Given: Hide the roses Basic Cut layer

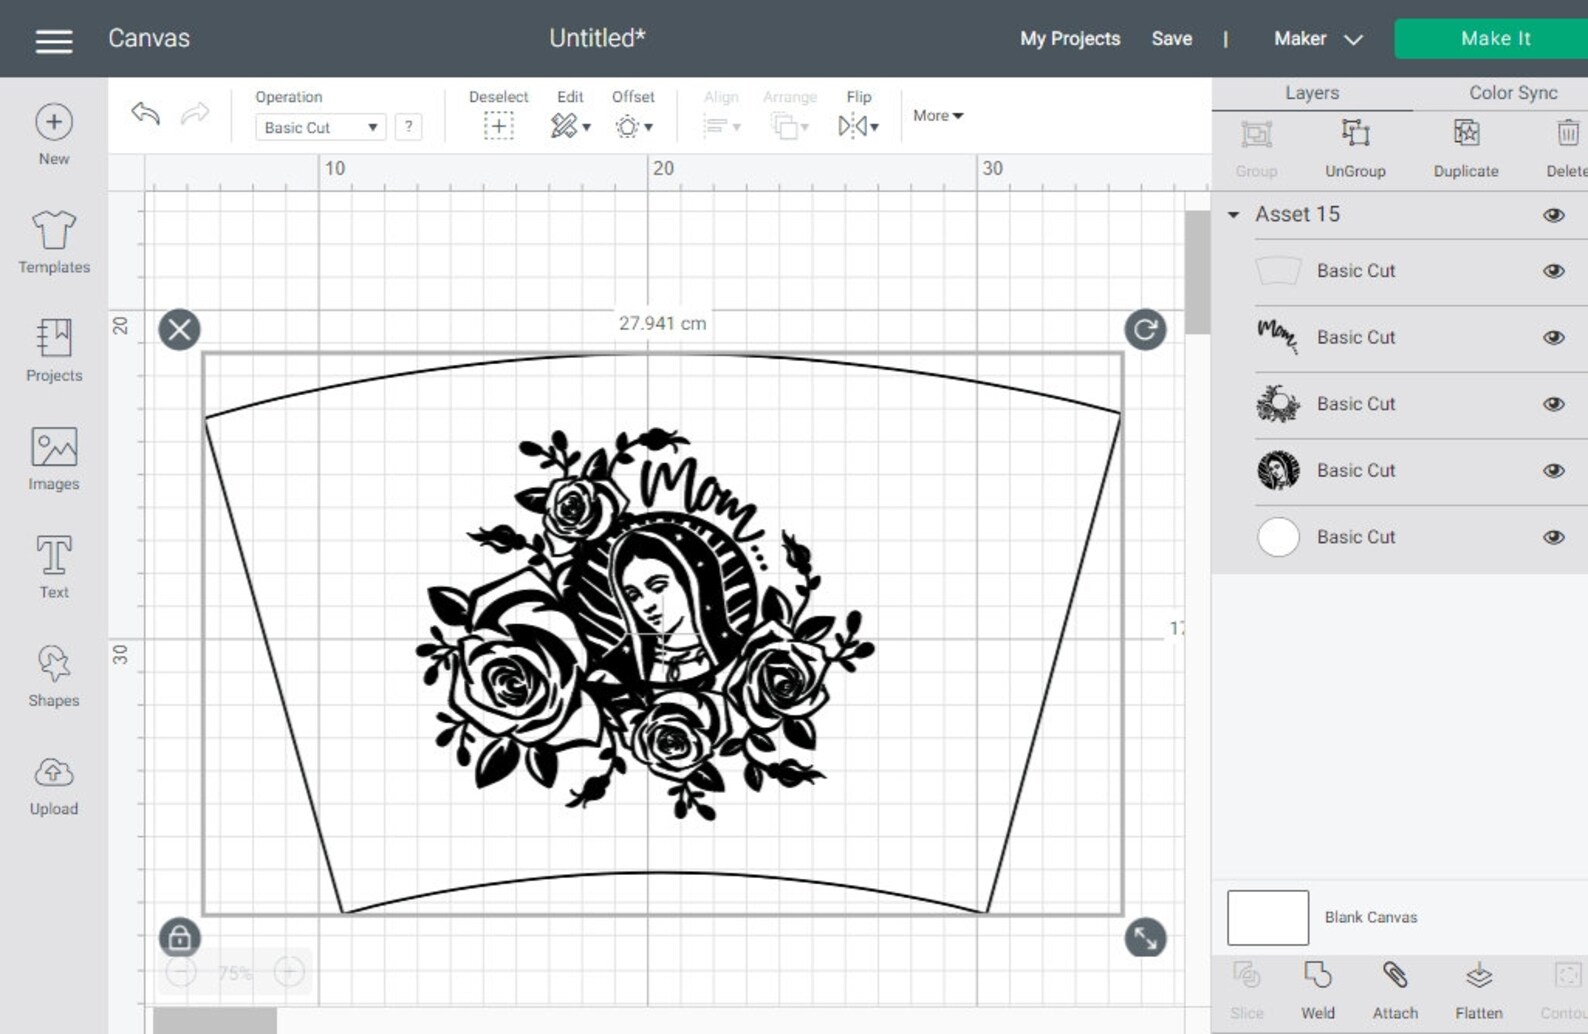Looking at the screenshot, I should coord(1553,404).
